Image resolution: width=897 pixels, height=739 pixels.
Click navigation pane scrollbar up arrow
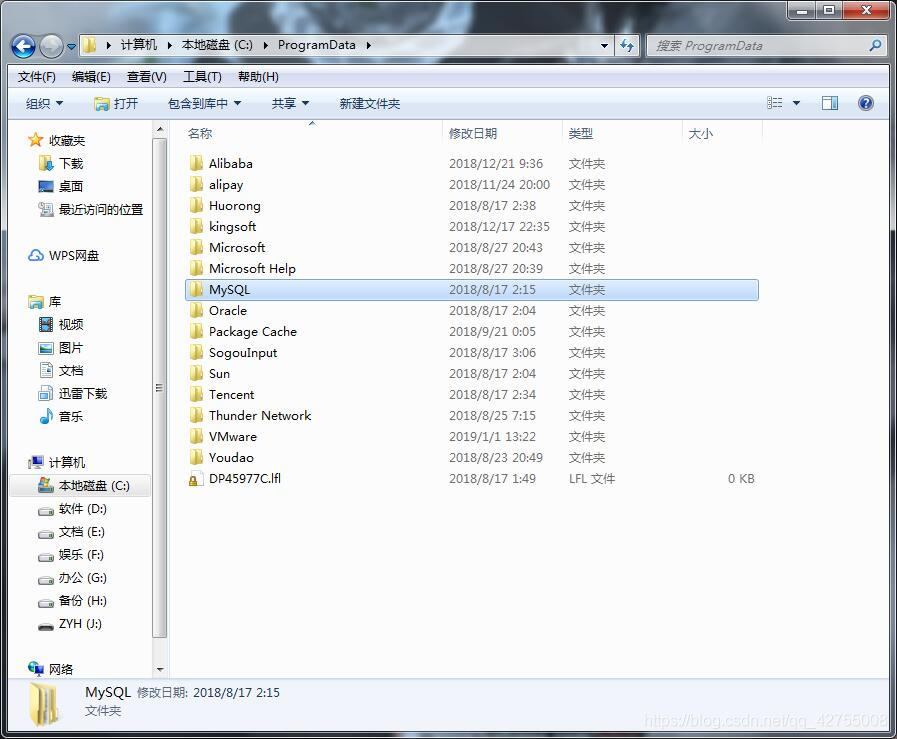160,130
